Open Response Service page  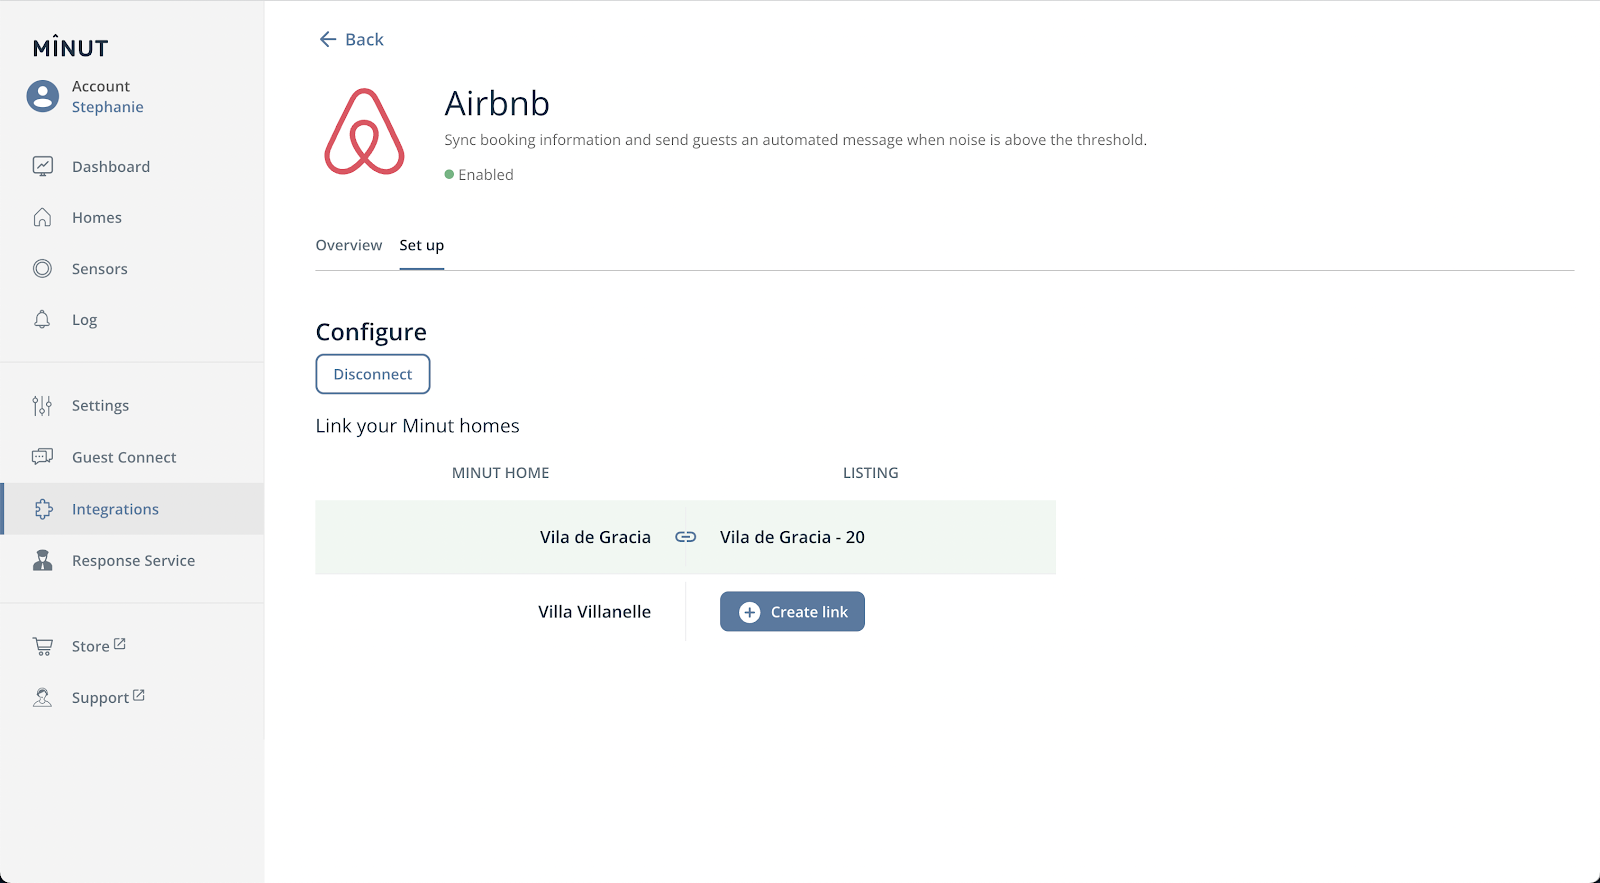click(132, 560)
